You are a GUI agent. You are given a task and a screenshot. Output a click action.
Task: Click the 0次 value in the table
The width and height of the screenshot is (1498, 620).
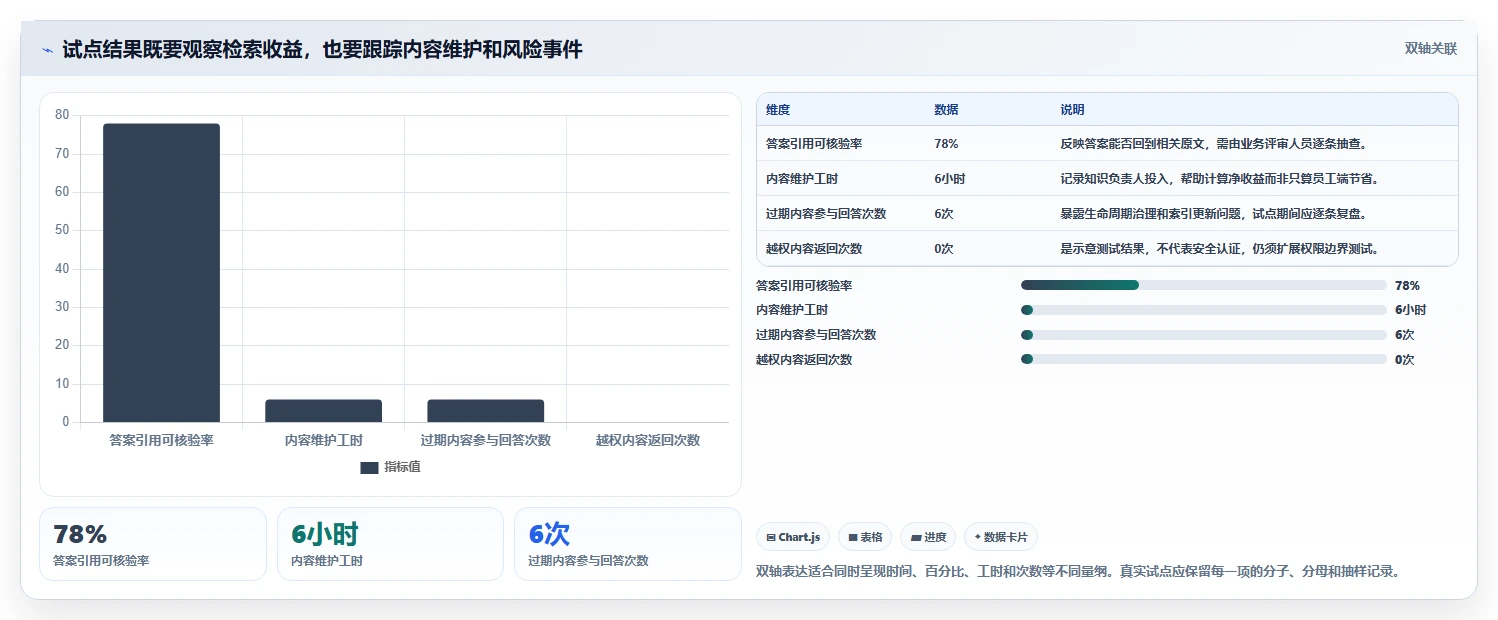943,249
